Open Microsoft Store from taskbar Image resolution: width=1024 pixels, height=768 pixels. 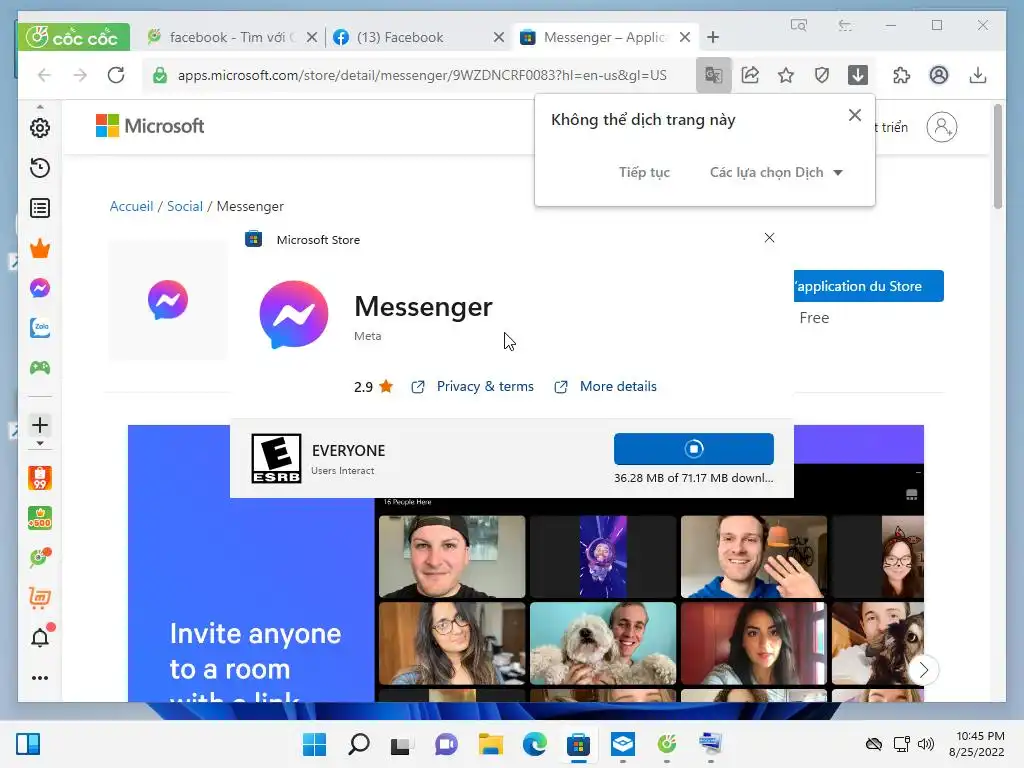point(579,744)
